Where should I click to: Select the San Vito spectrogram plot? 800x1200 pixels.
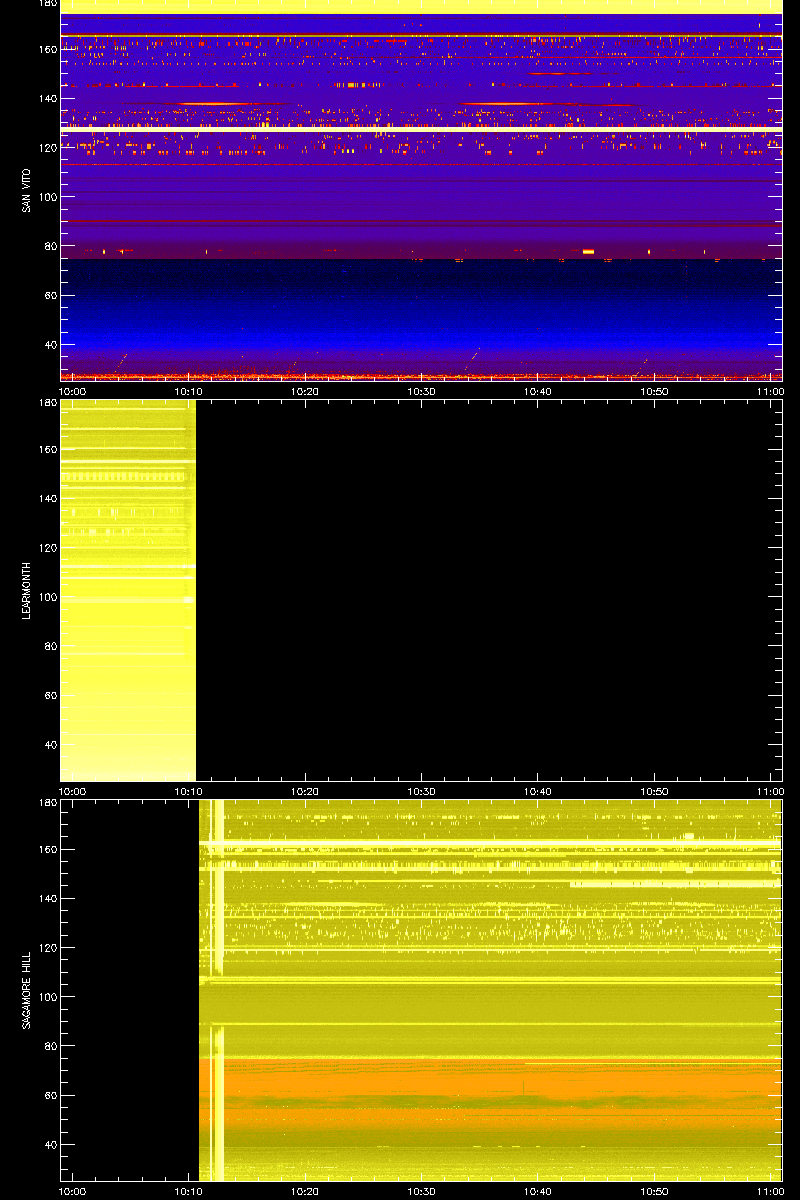(x=421, y=190)
